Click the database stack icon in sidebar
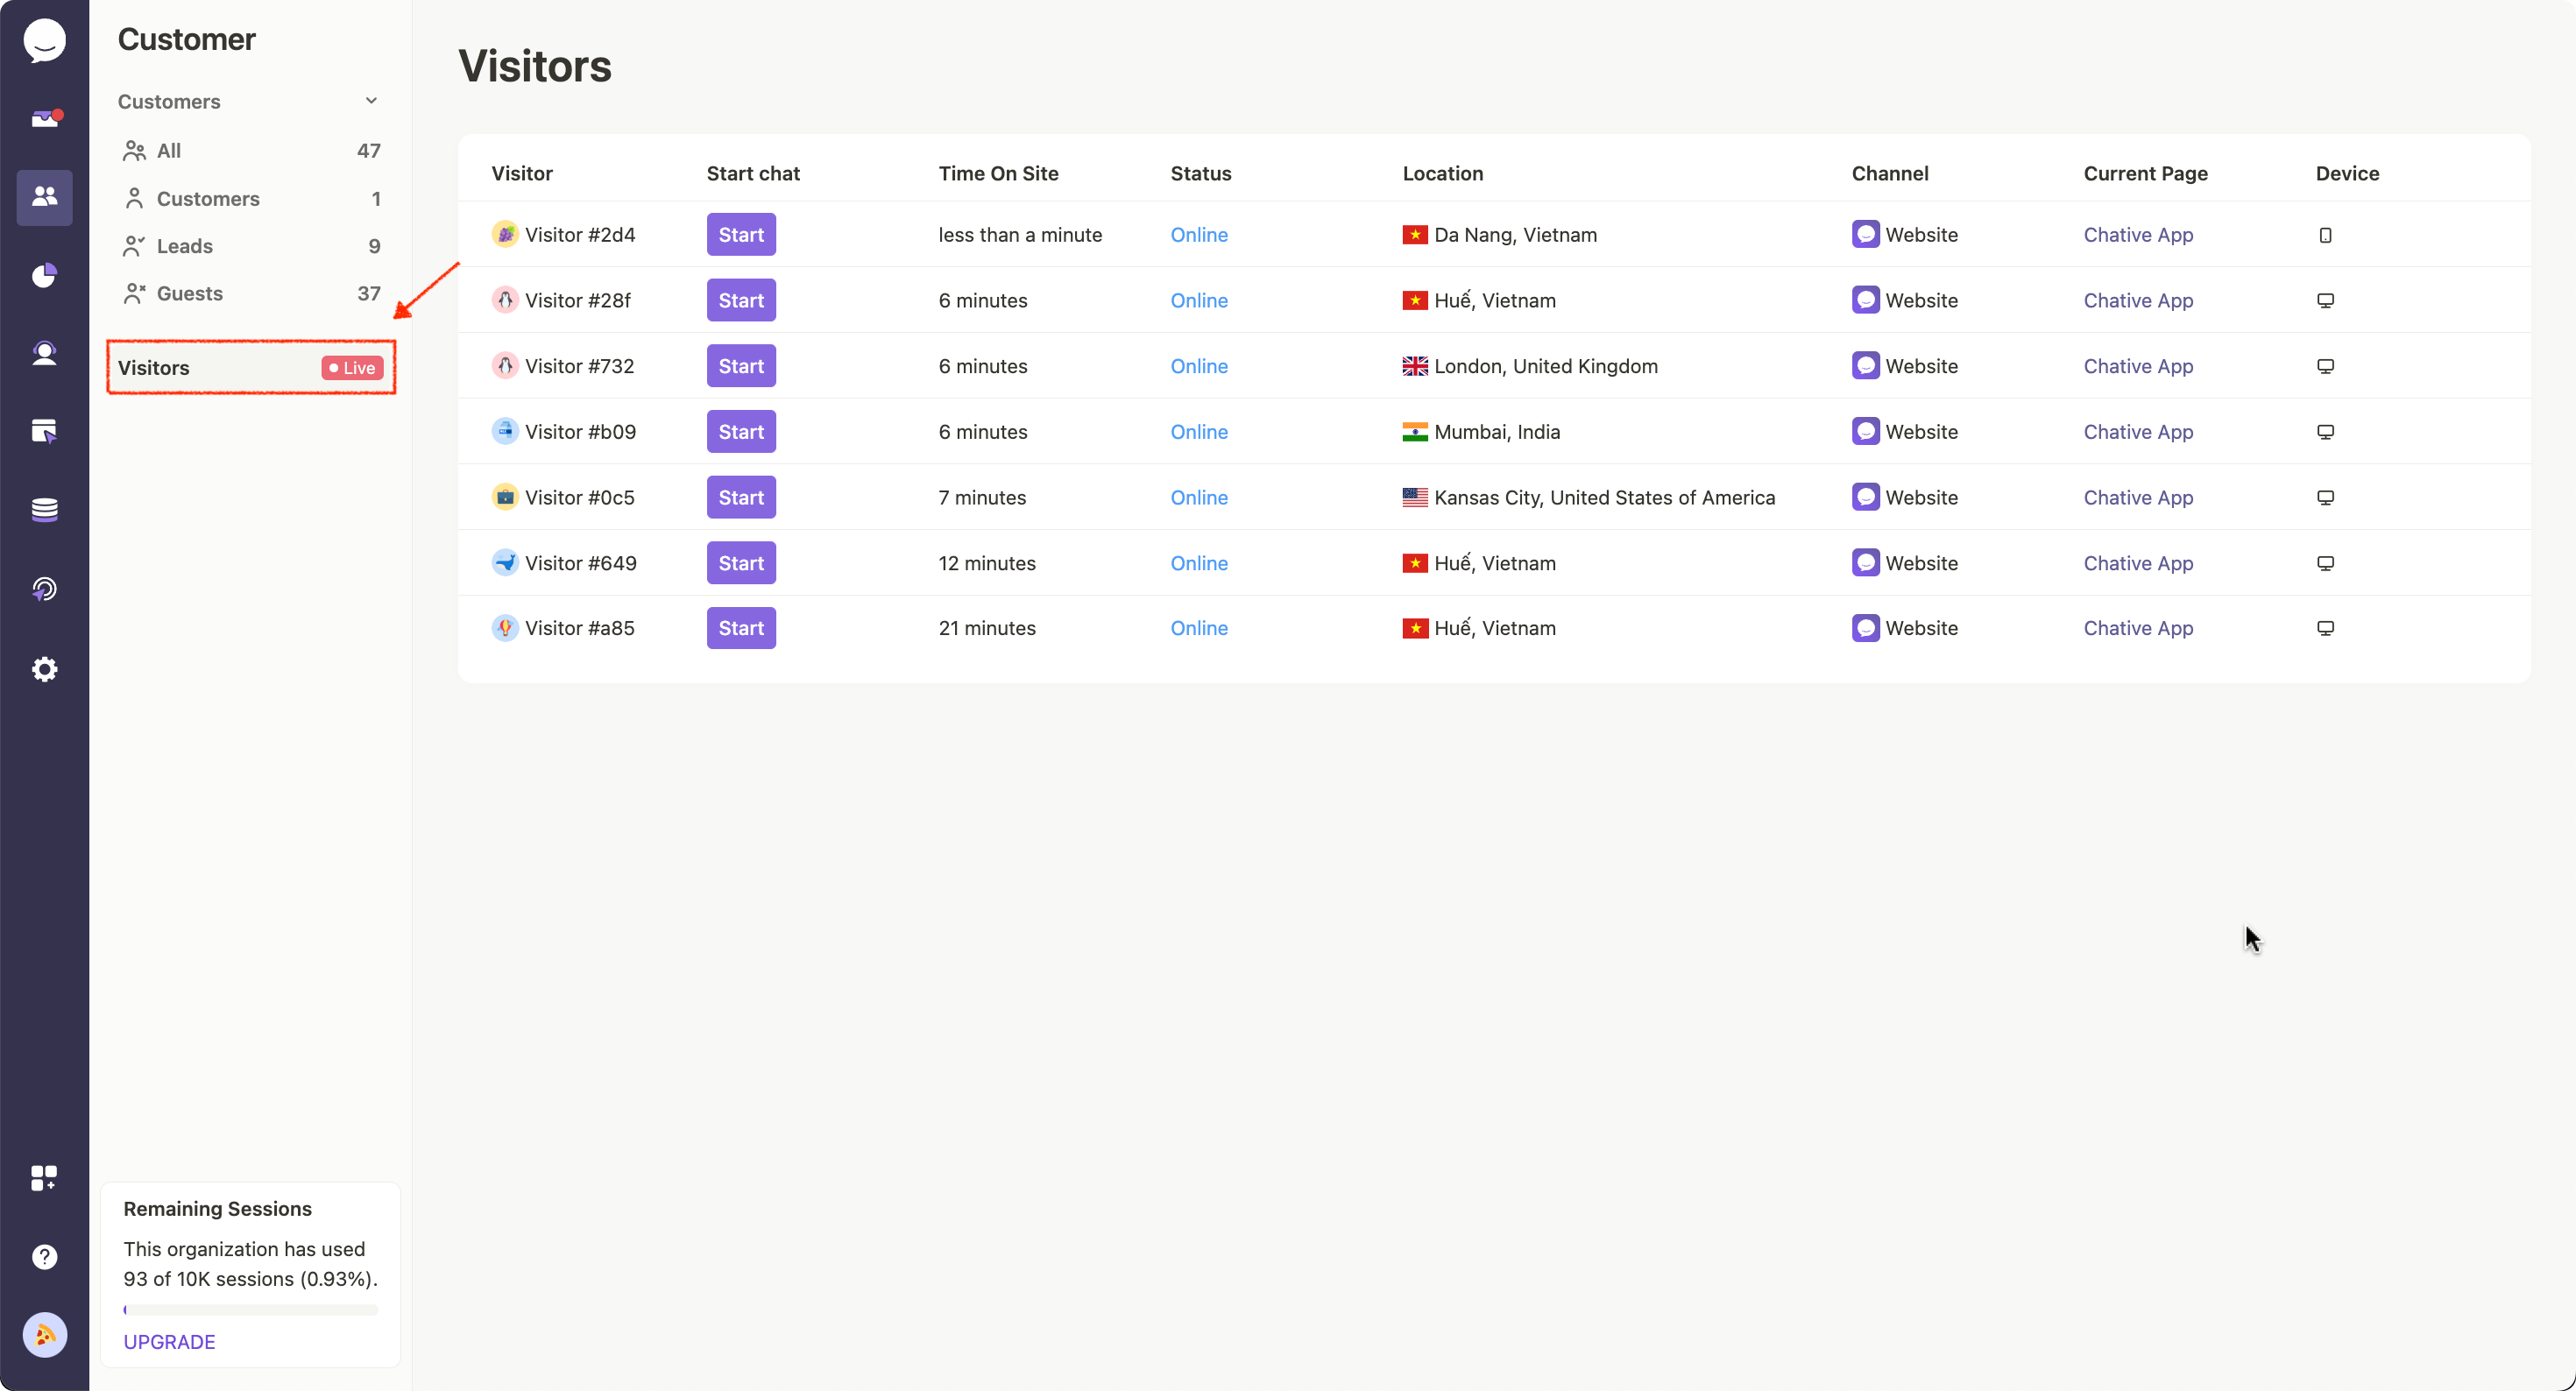Viewport: 2576px width, 1391px height. click(44, 510)
